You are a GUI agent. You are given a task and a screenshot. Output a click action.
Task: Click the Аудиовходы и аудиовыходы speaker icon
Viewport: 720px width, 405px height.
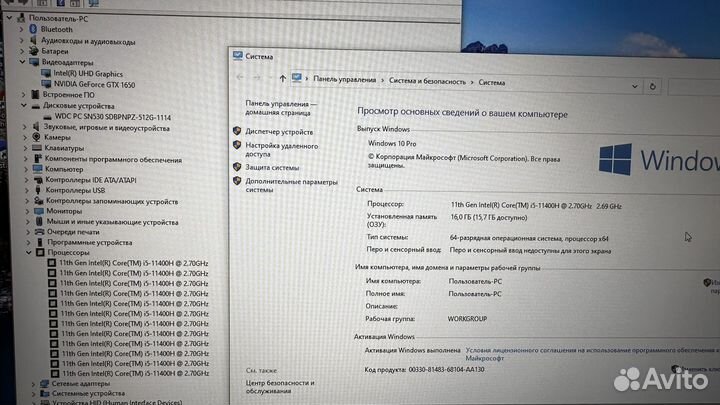[33, 40]
